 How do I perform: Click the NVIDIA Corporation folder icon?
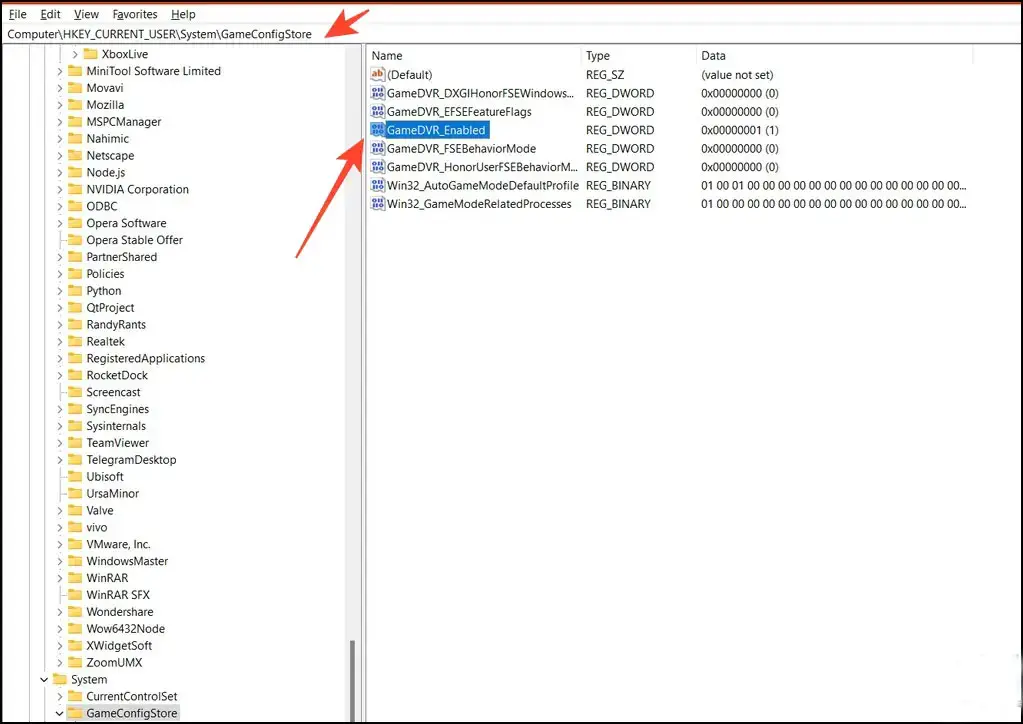tap(76, 189)
